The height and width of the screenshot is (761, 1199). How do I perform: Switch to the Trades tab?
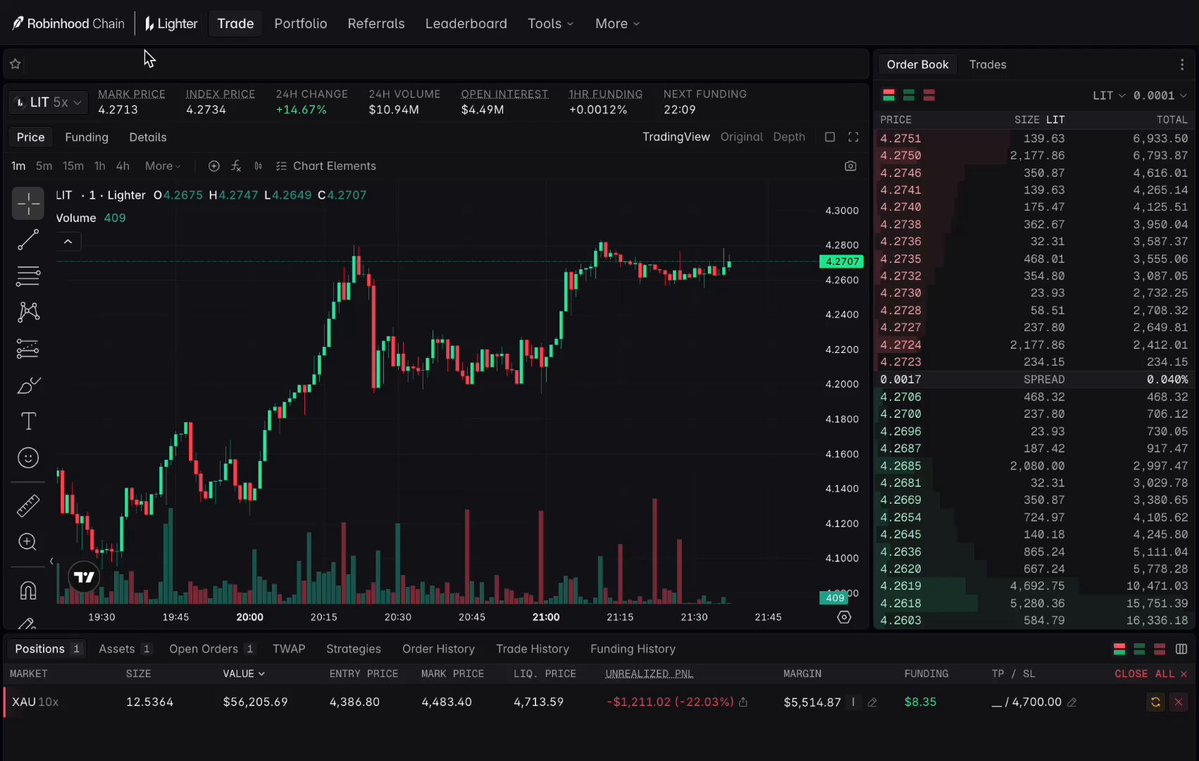[x=987, y=65]
